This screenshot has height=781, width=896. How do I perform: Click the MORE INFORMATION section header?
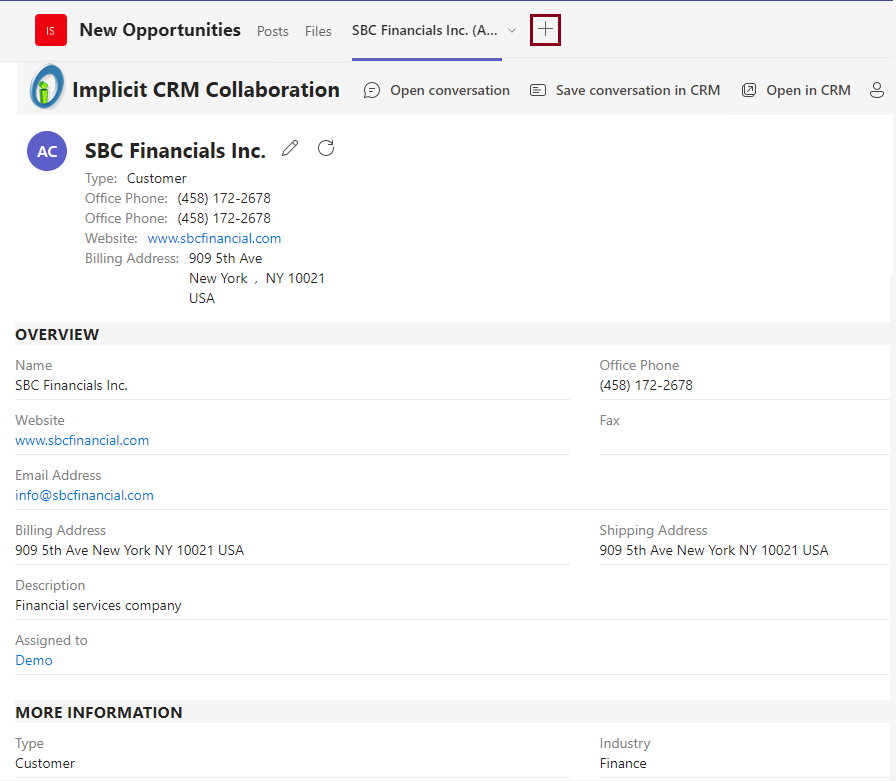click(98, 712)
